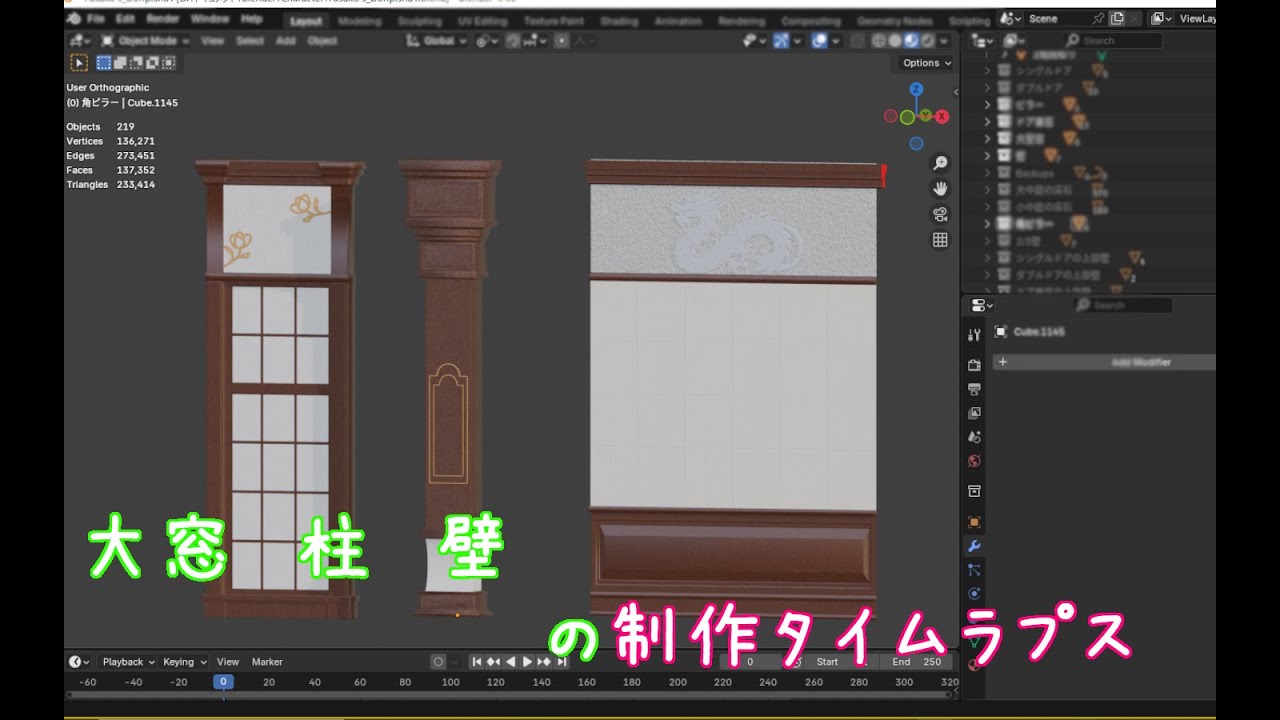Open the Edit menu
1280x720 pixels.
125,19
